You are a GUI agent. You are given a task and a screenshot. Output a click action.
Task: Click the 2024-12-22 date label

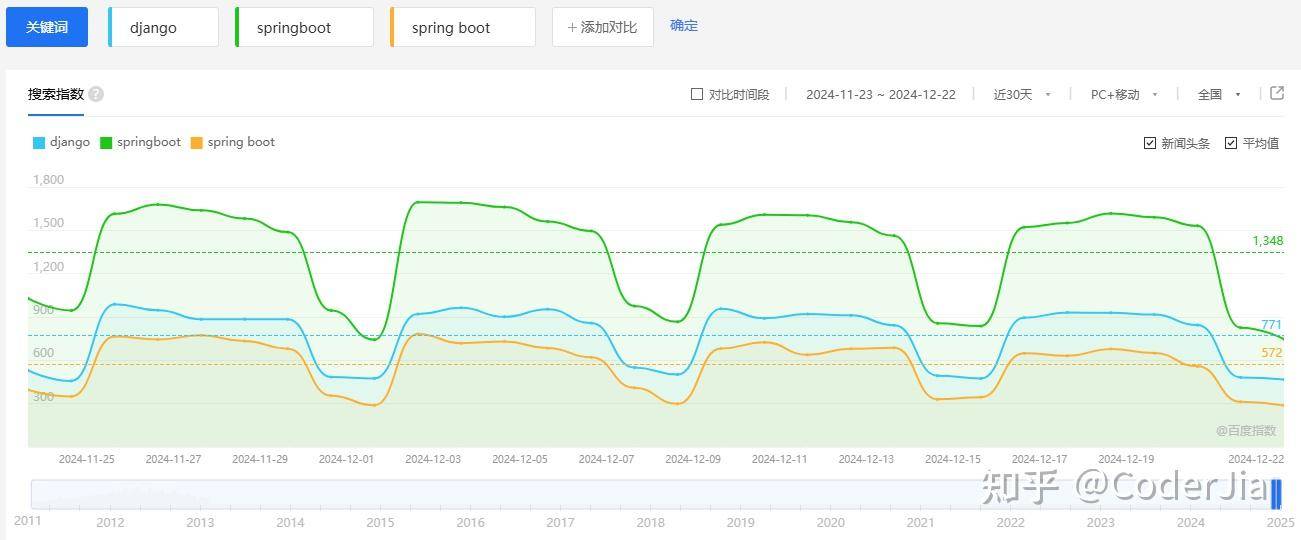[1255, 459]
